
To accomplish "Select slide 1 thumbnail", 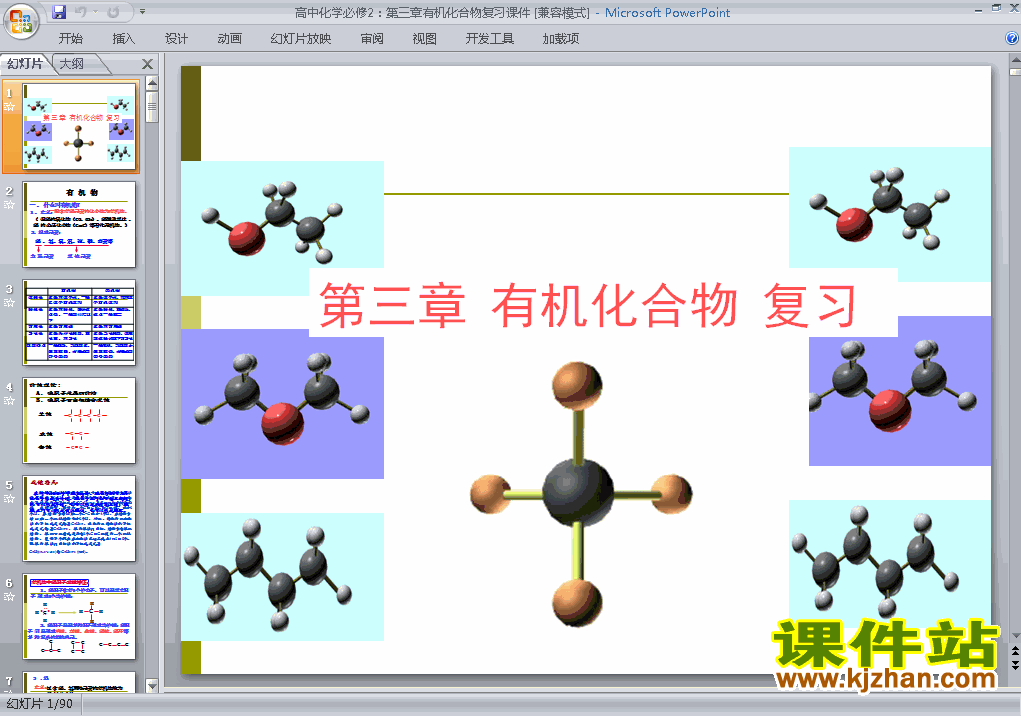I will [79, 127].
